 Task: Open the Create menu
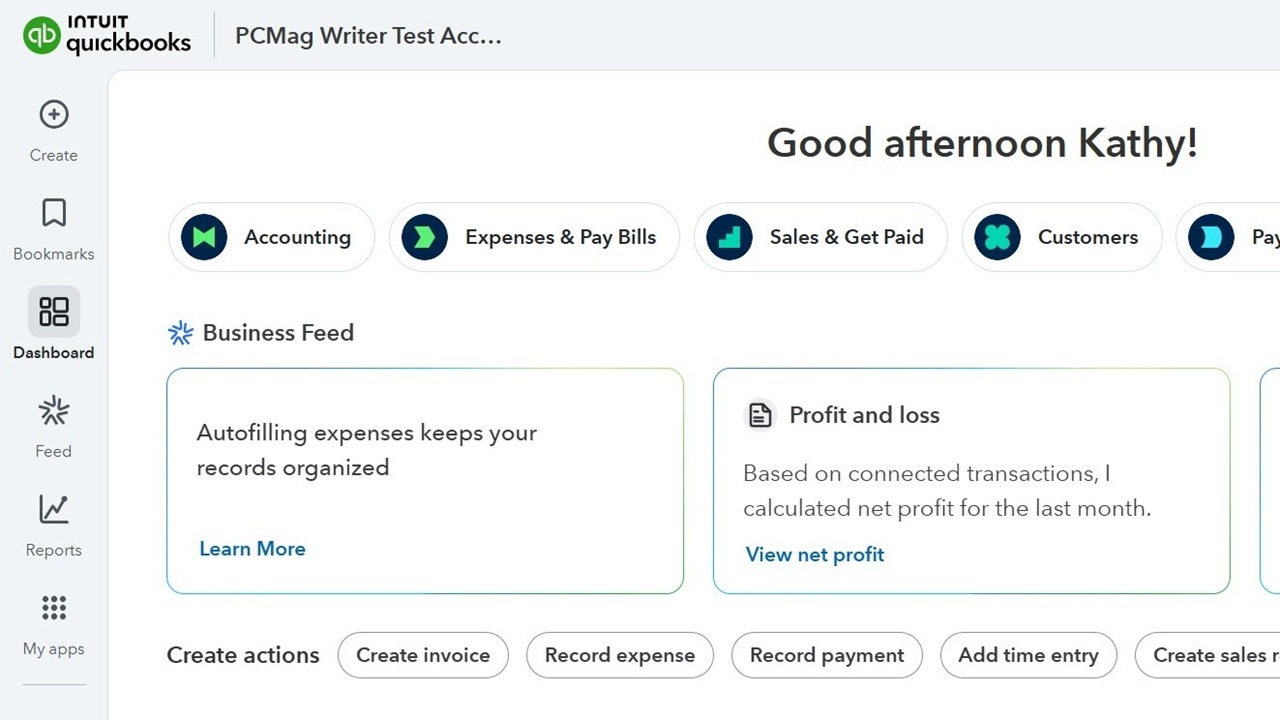coord(53,130)
